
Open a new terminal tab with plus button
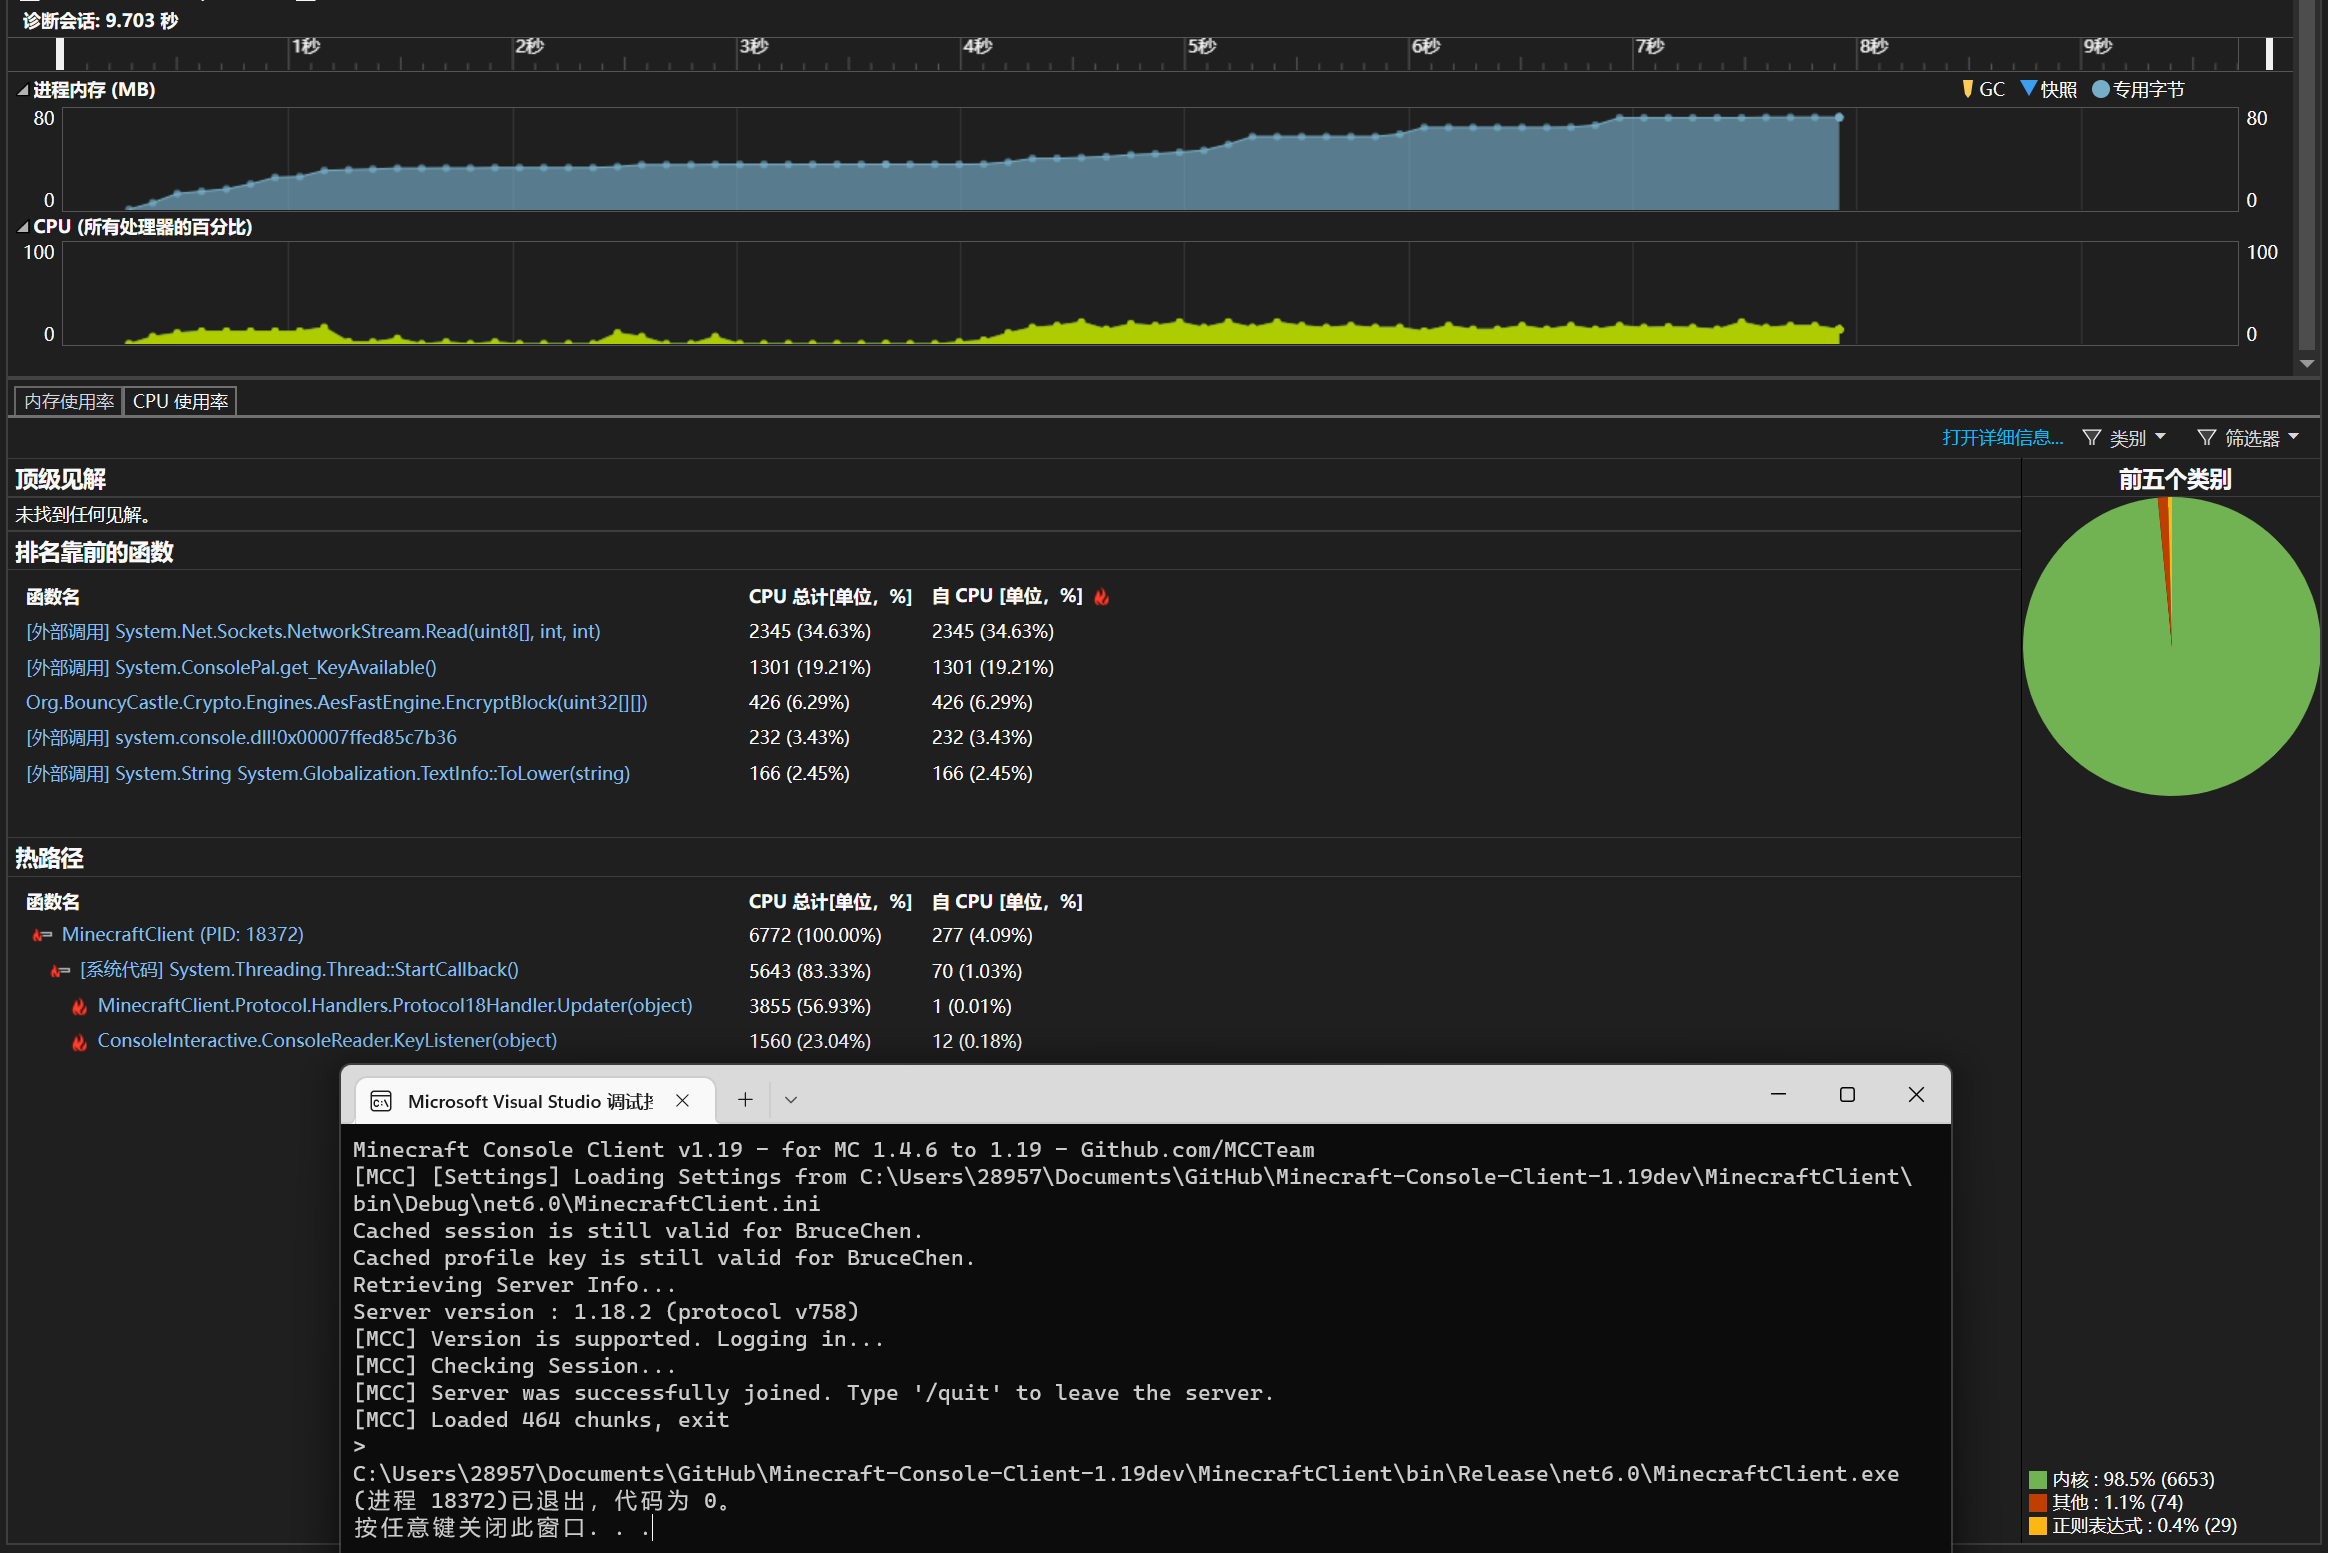745,1100
